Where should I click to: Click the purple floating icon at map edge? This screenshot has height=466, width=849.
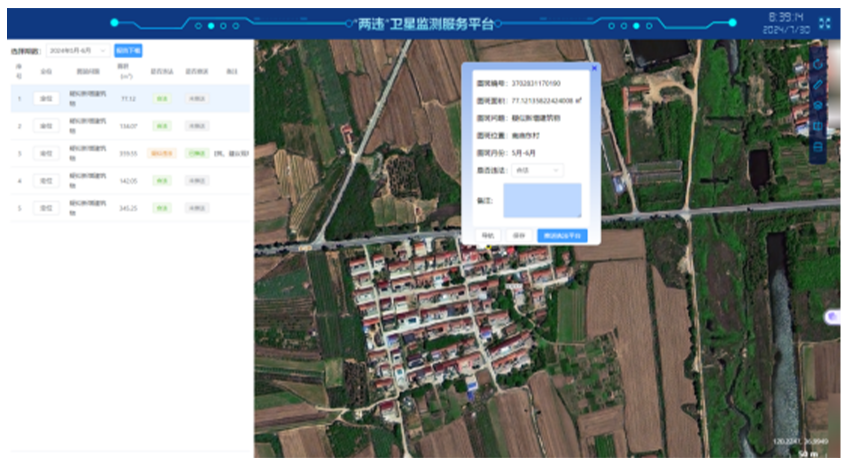(832, 316)
